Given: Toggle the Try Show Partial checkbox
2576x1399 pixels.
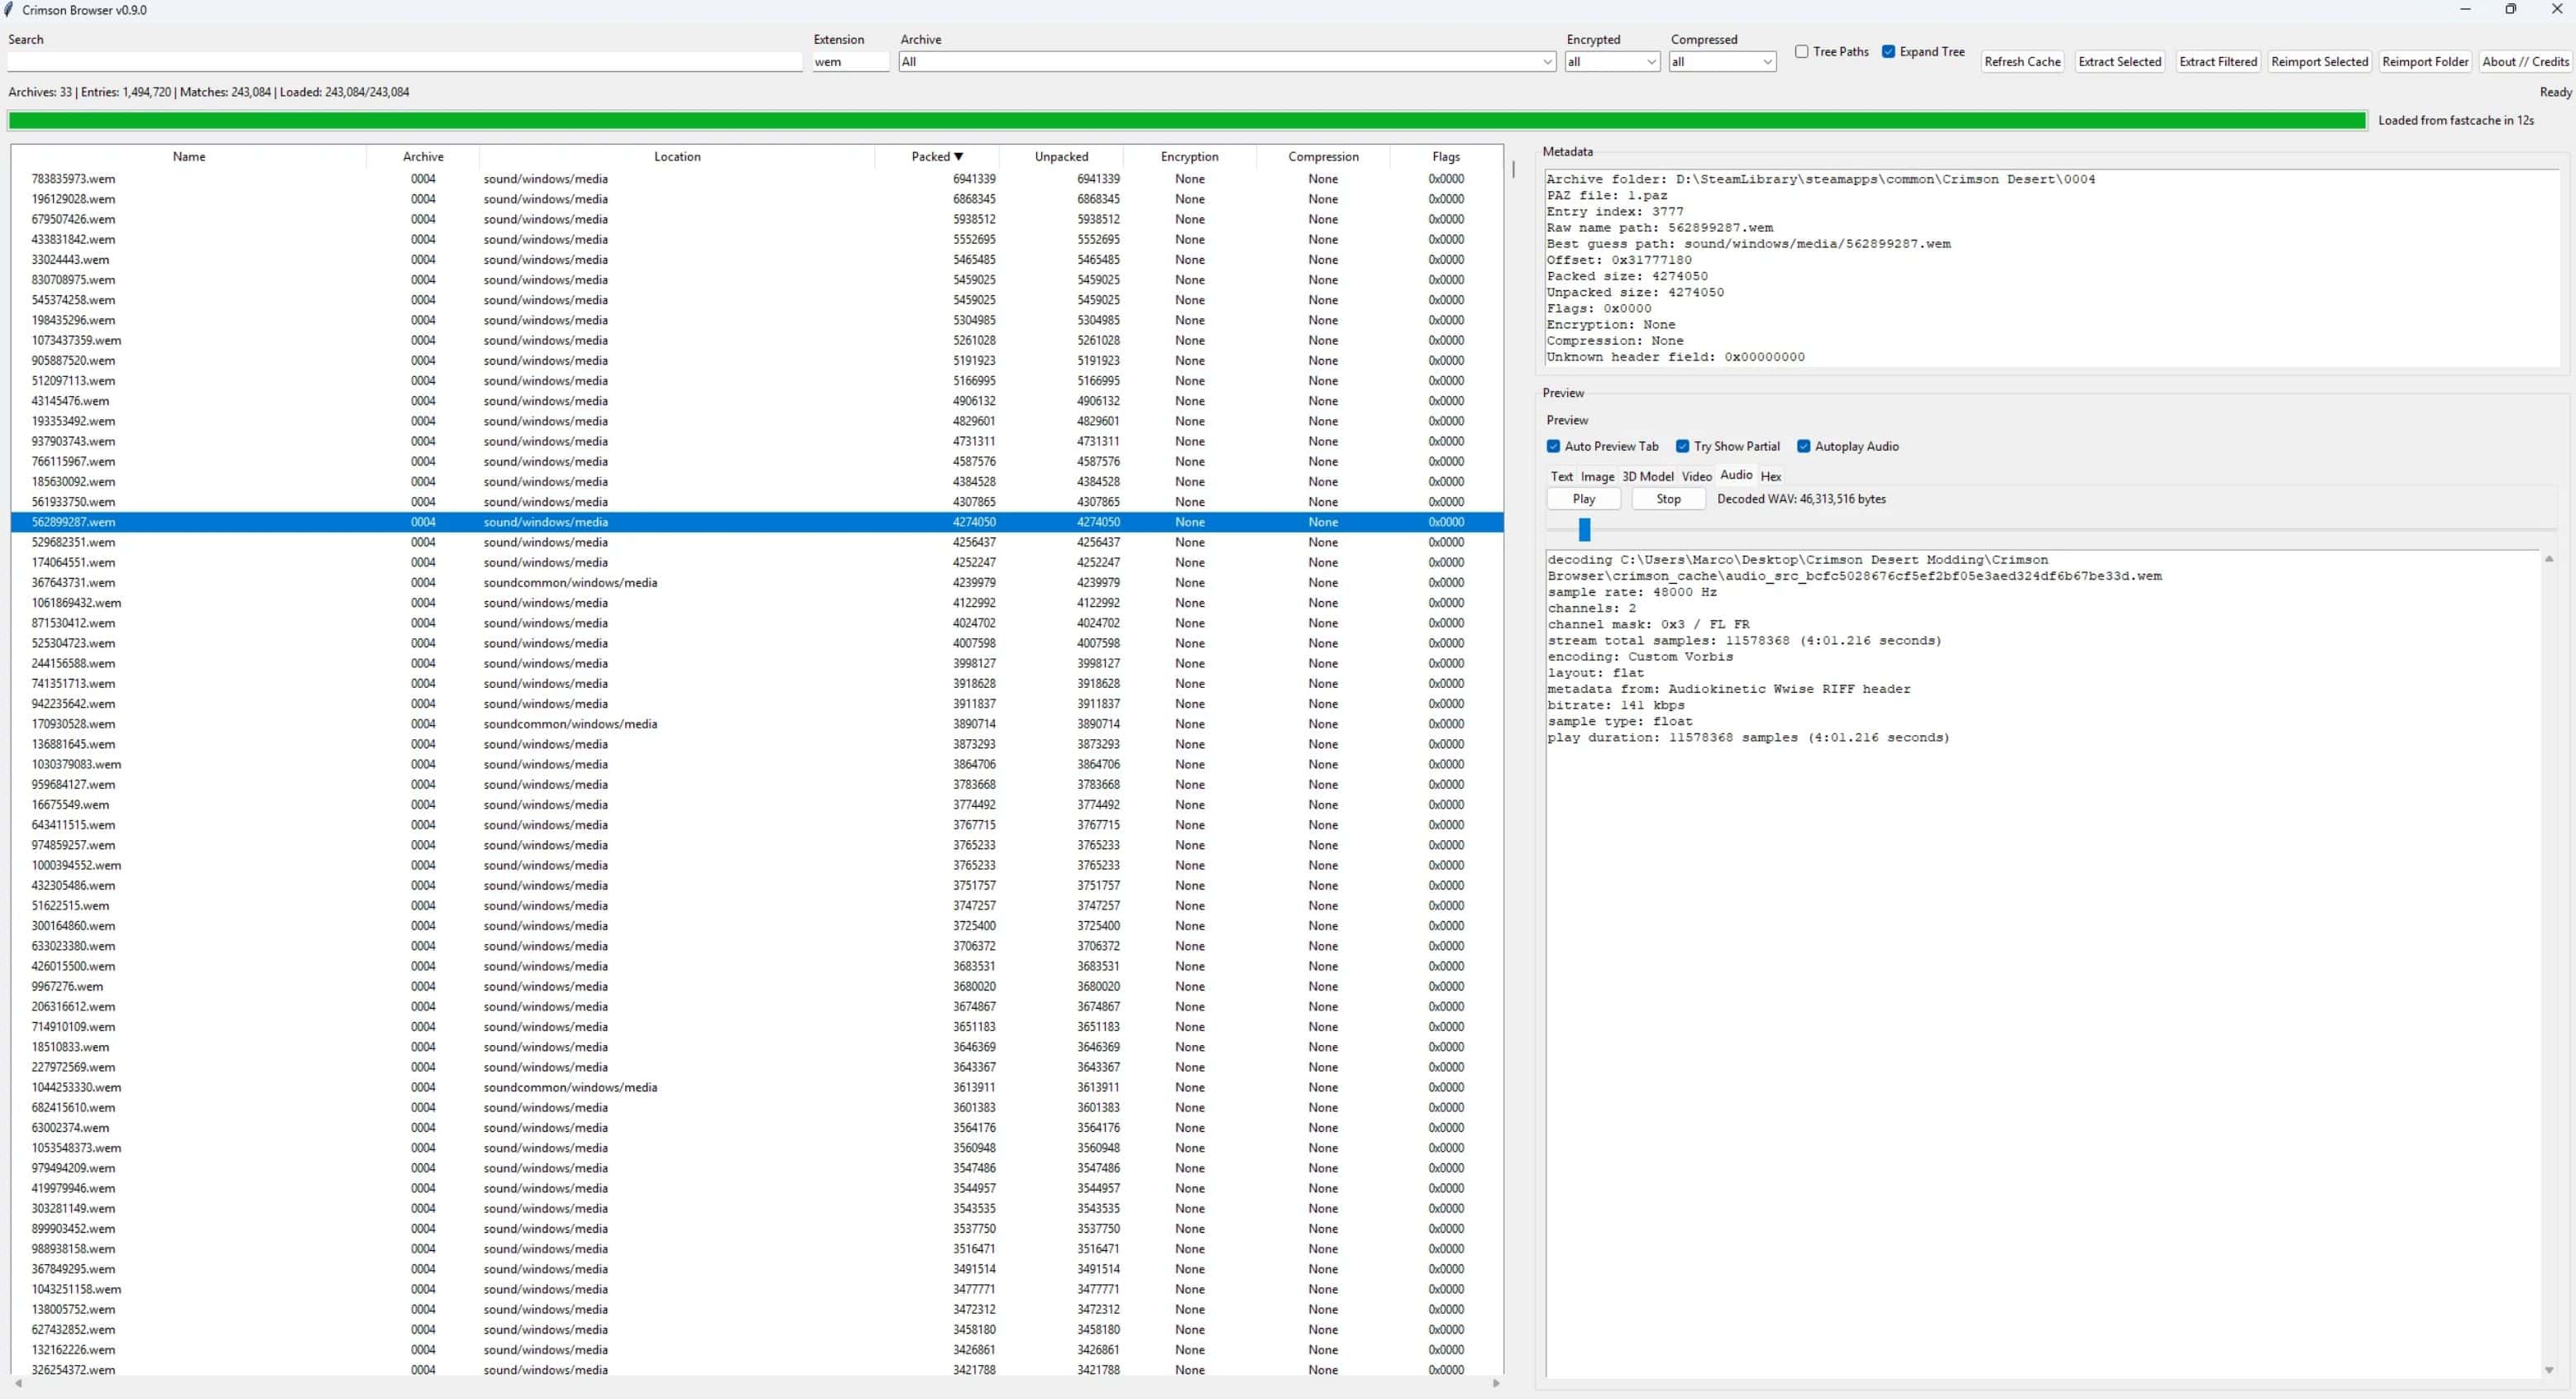Looking at the screenshot, I should click(1682, 447).
